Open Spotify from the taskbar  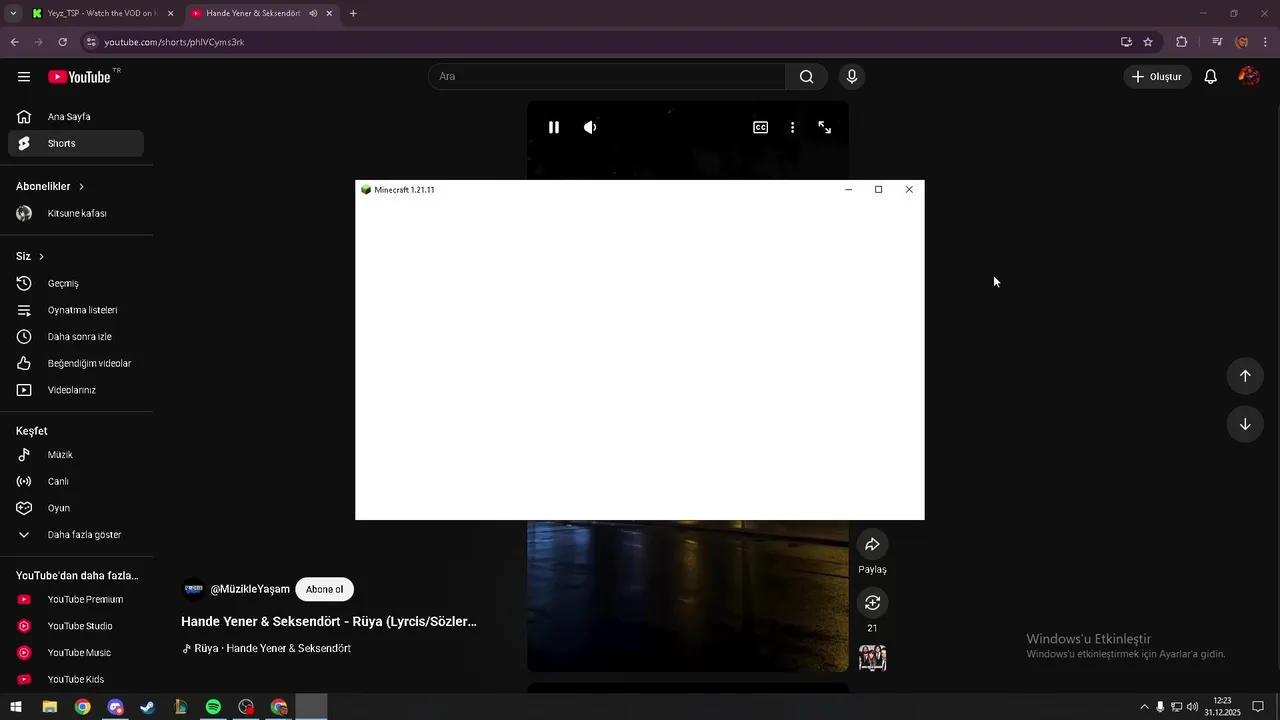pos(213,707)
